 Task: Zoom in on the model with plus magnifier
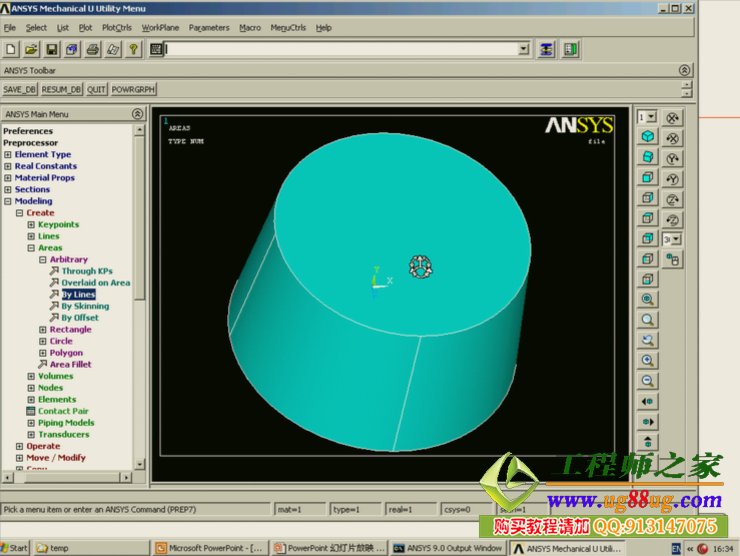(648, 361)
